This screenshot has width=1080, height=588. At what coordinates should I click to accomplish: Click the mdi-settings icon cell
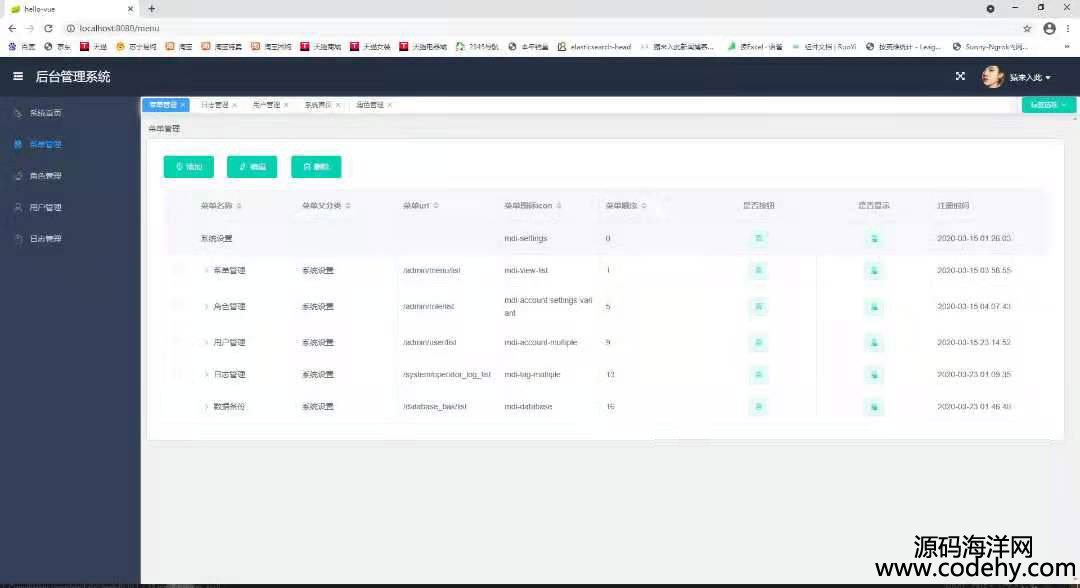click(x=526, y=238)
